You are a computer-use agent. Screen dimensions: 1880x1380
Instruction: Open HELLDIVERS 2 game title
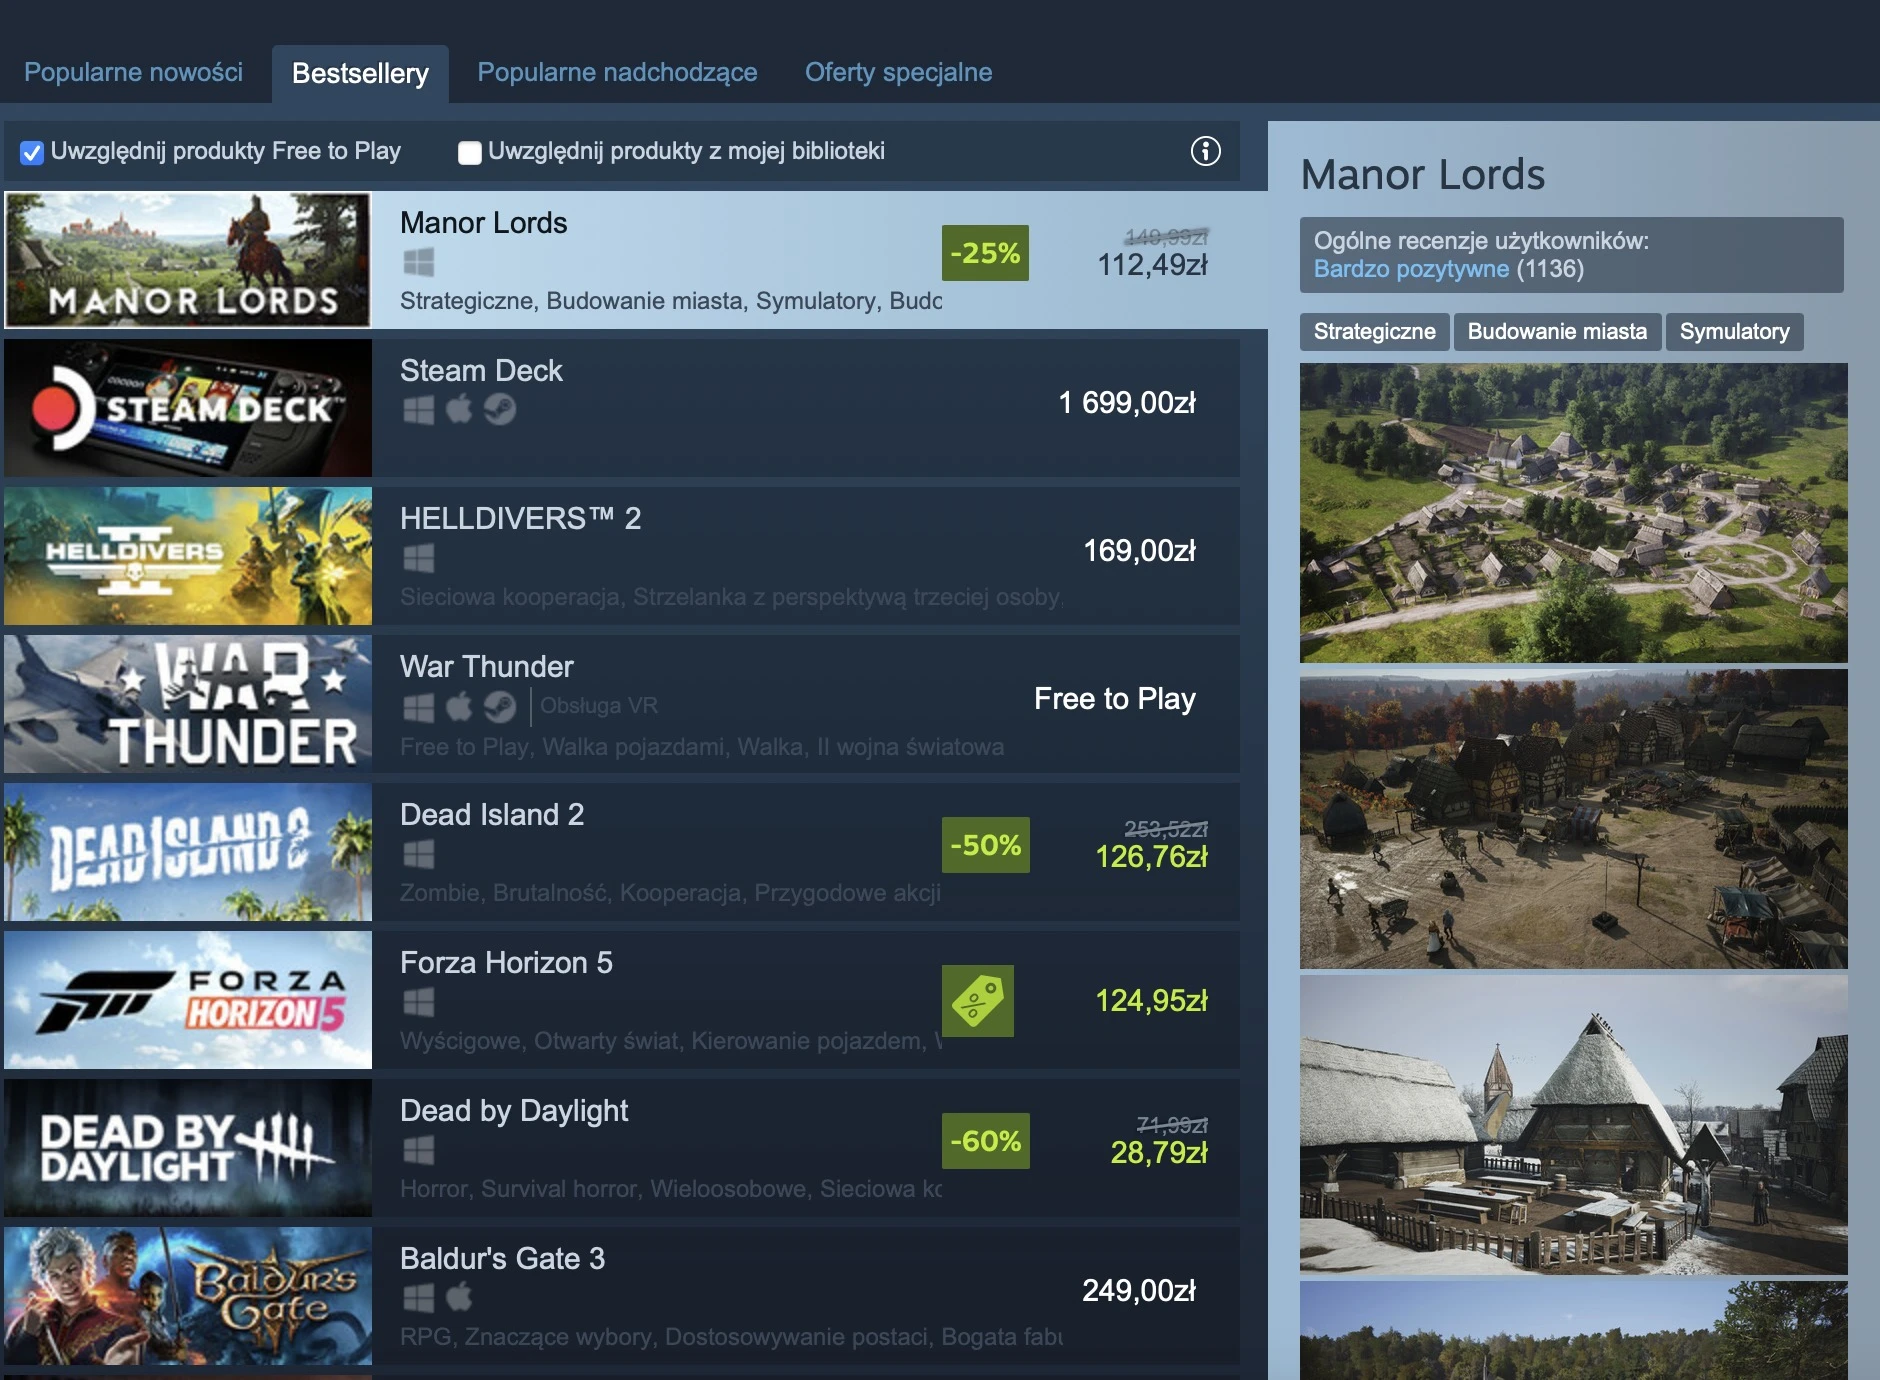tap(520, 518)
